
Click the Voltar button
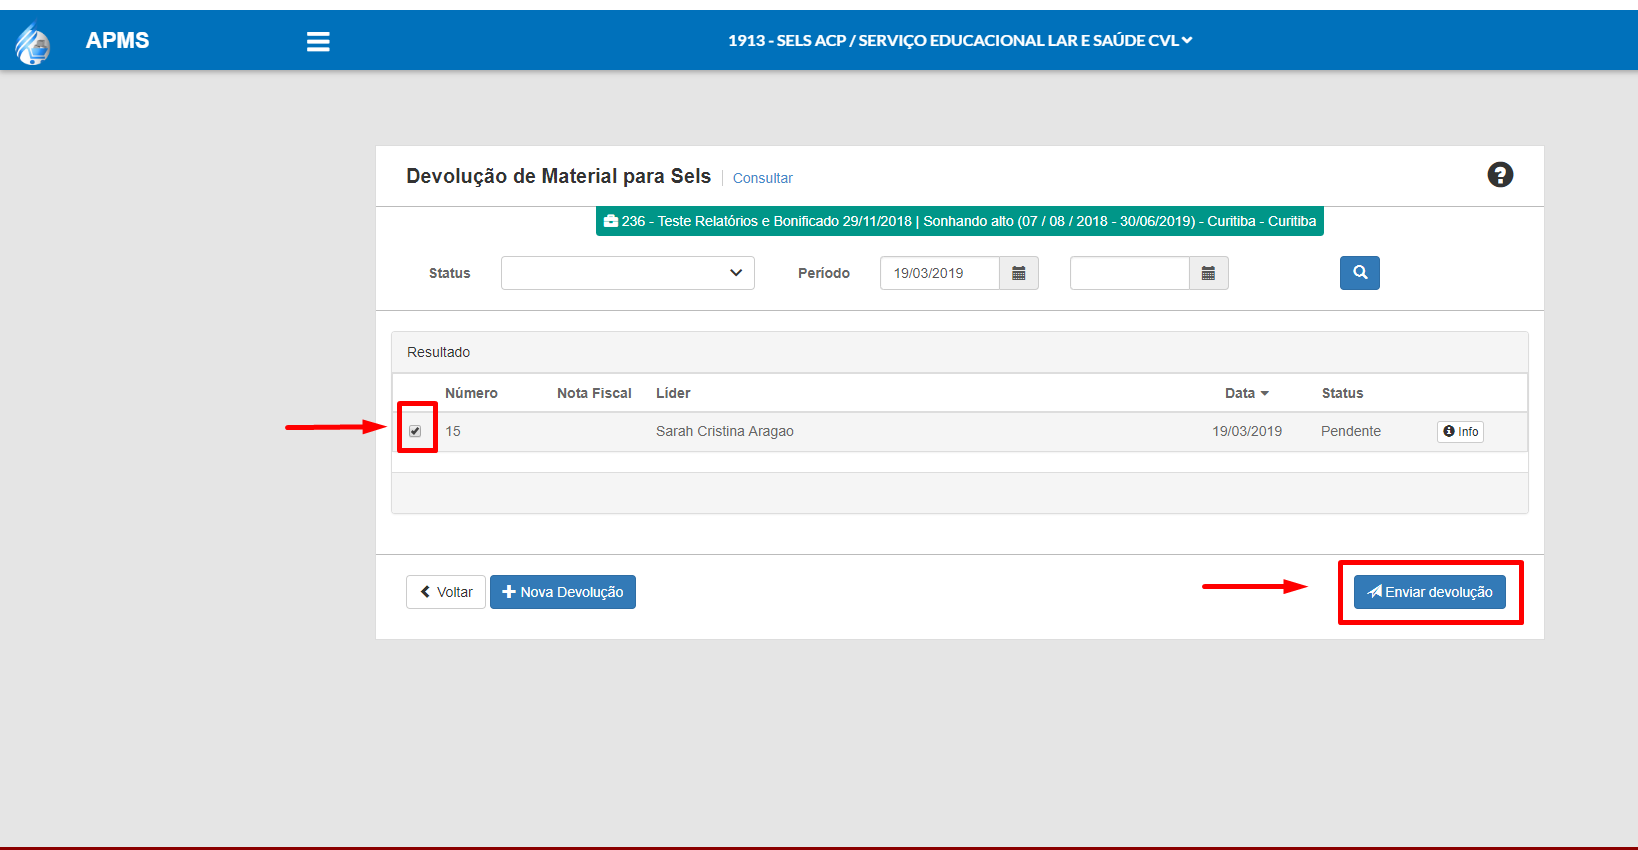[x=446, y=592]
